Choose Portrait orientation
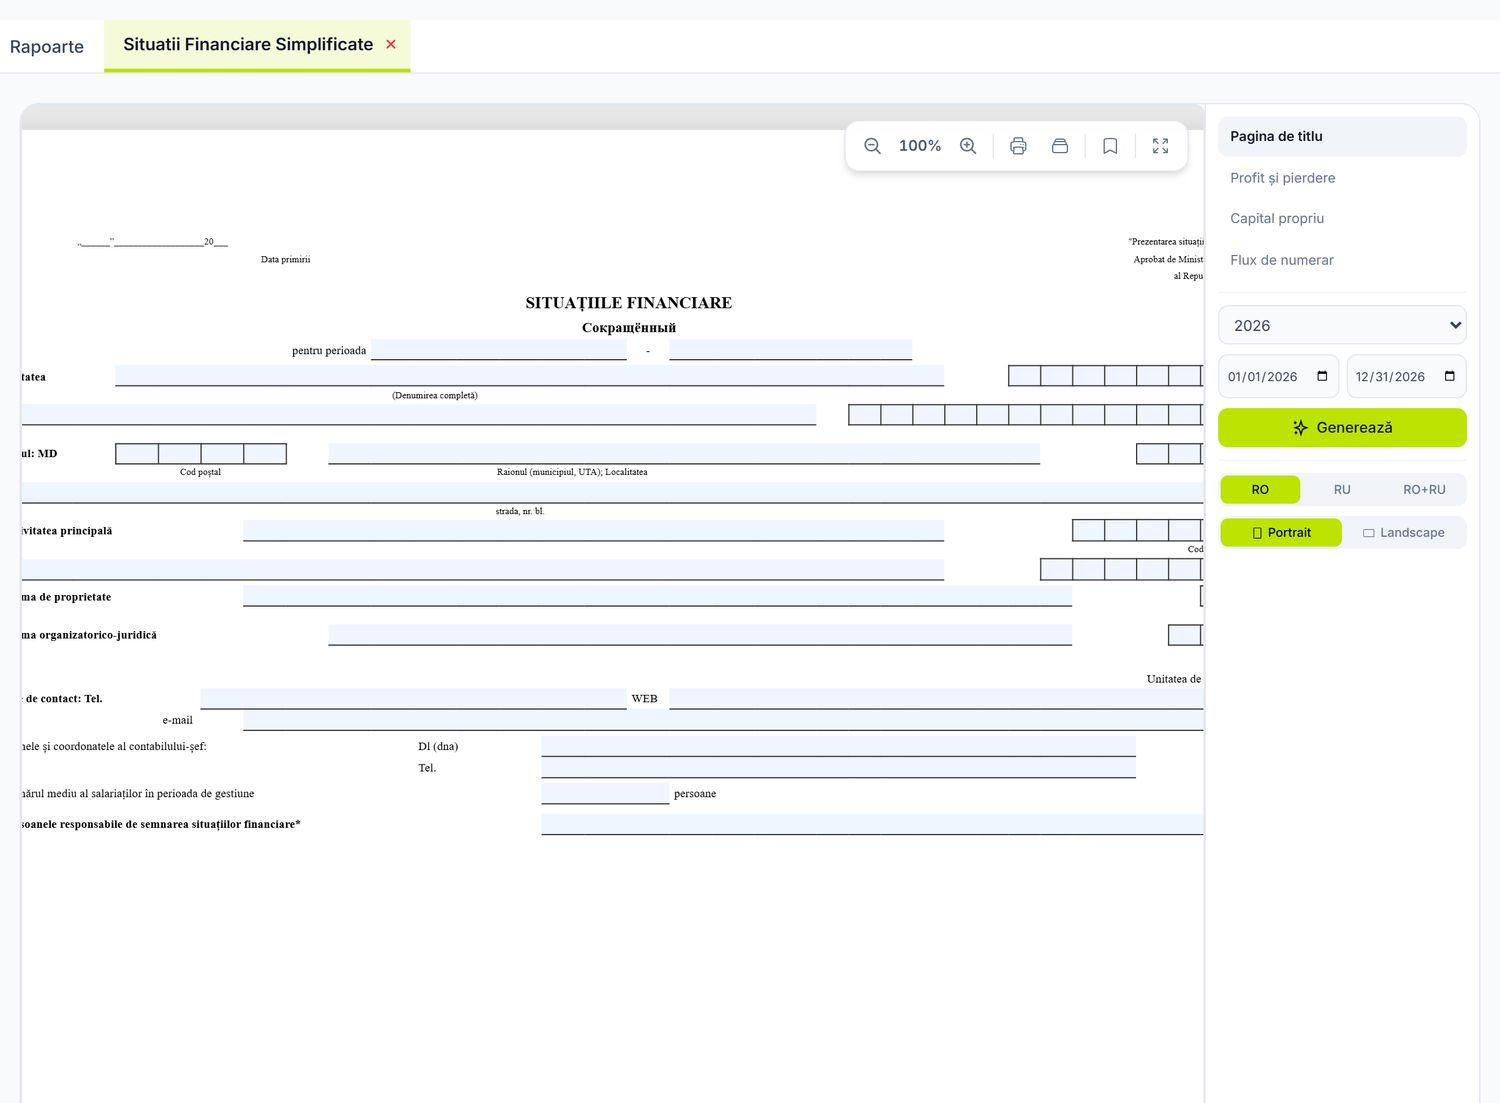The image size is (1500, 1103). click(1281, 532)
